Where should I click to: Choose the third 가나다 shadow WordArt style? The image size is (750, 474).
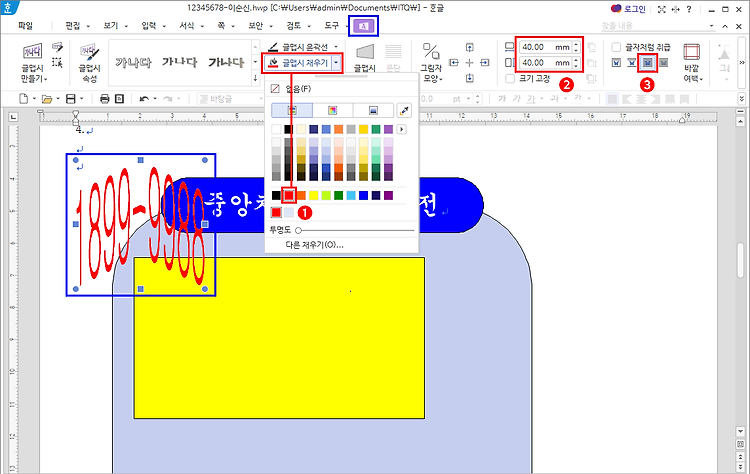point(226,62)
